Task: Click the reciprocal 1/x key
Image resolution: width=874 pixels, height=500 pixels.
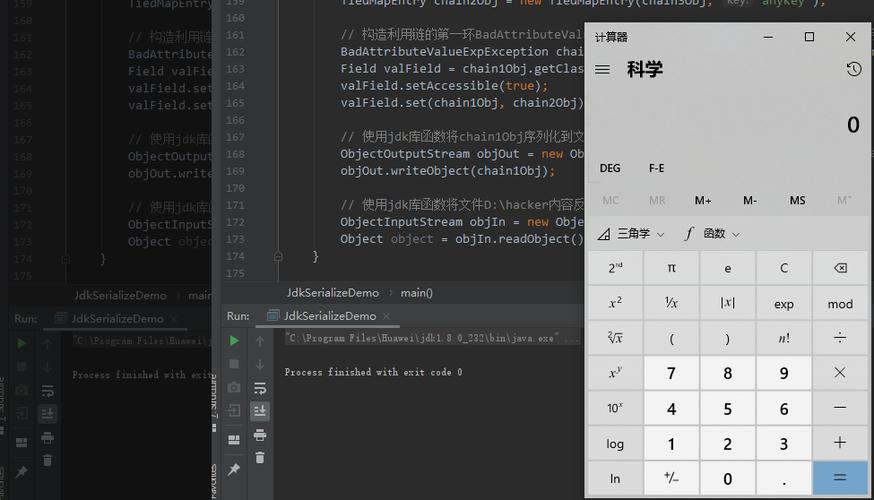Action: pos(671,303)
